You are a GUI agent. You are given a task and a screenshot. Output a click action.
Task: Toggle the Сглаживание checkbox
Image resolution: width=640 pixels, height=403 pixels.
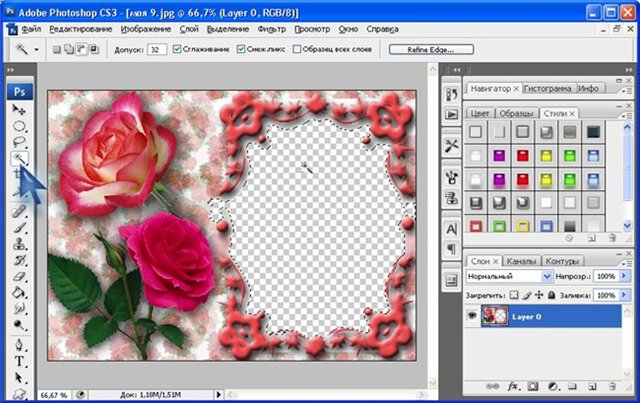point(177,48)
